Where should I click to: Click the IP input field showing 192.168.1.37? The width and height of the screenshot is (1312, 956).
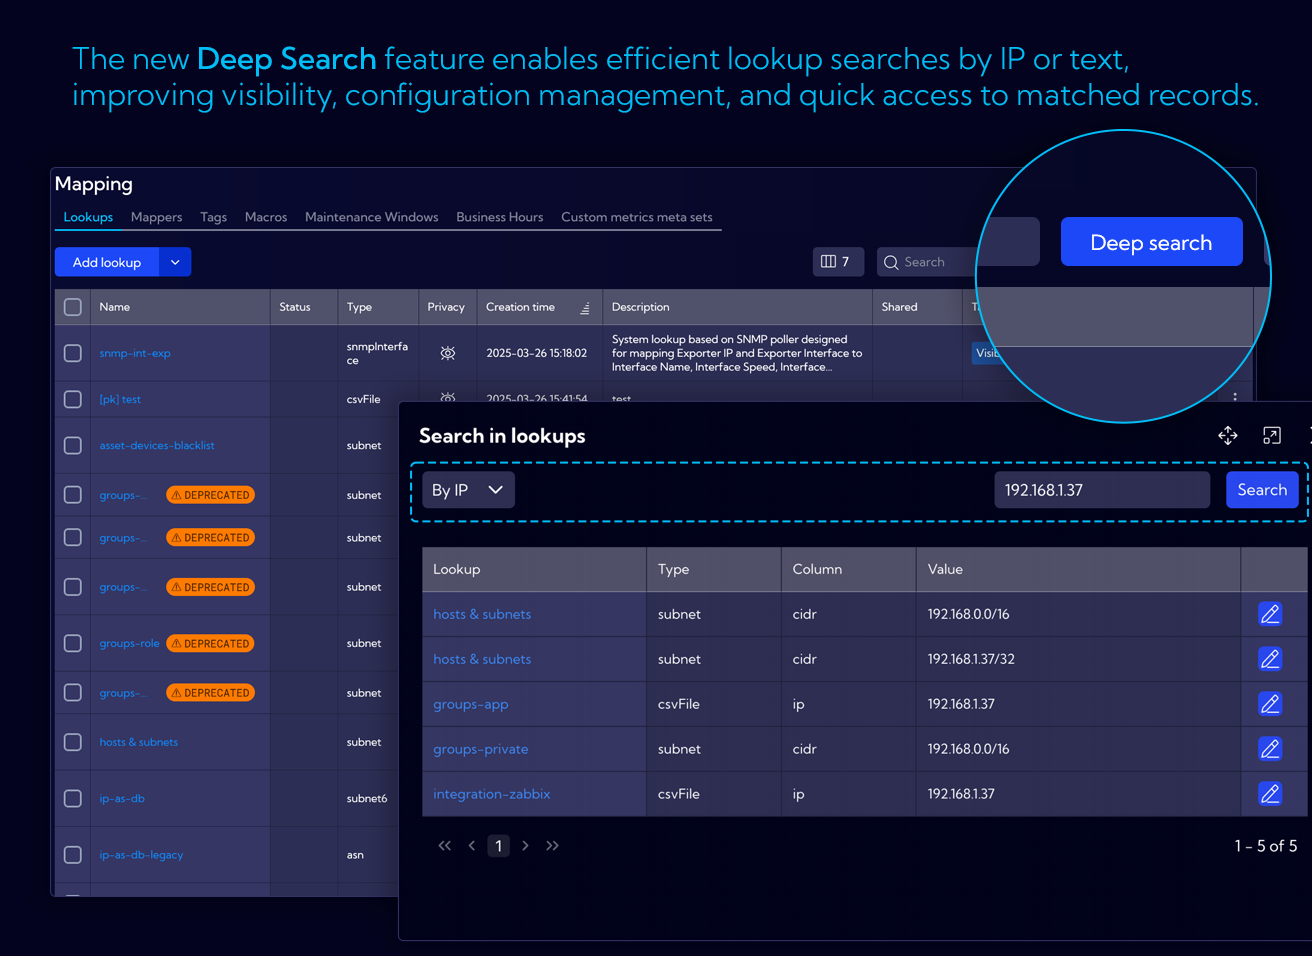(1102, 490)
